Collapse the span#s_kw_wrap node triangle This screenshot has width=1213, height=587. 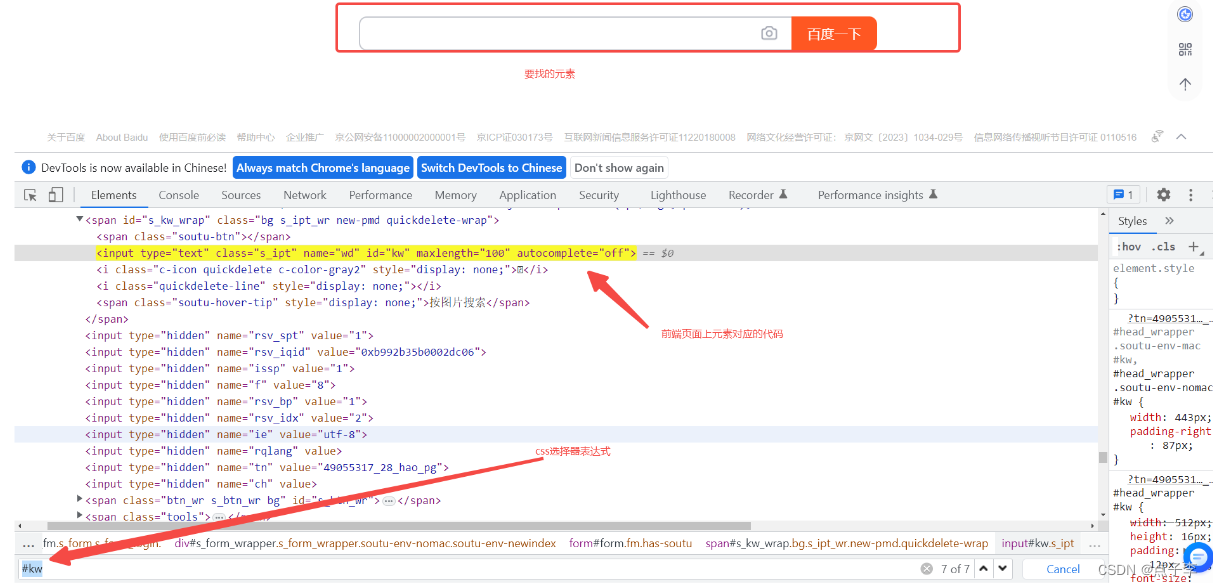tap(80, 220)
